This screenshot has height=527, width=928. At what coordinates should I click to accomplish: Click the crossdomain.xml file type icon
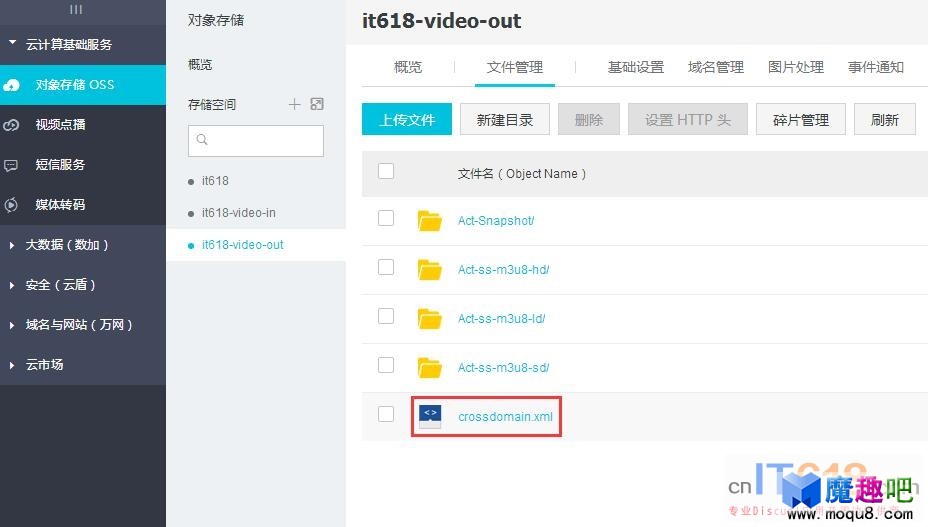pyautogui.click(x=430, y=416)
